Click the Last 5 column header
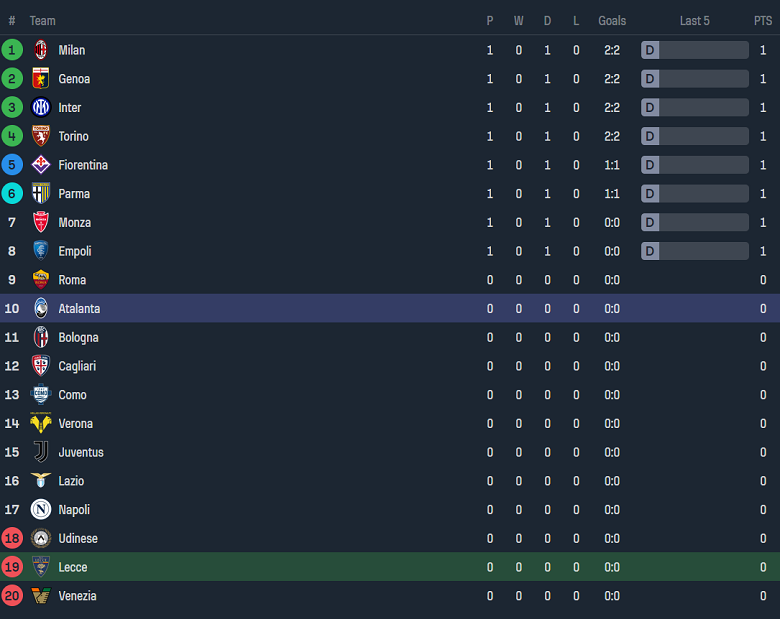This screenshot has width=780, height=619. point(694,21)
